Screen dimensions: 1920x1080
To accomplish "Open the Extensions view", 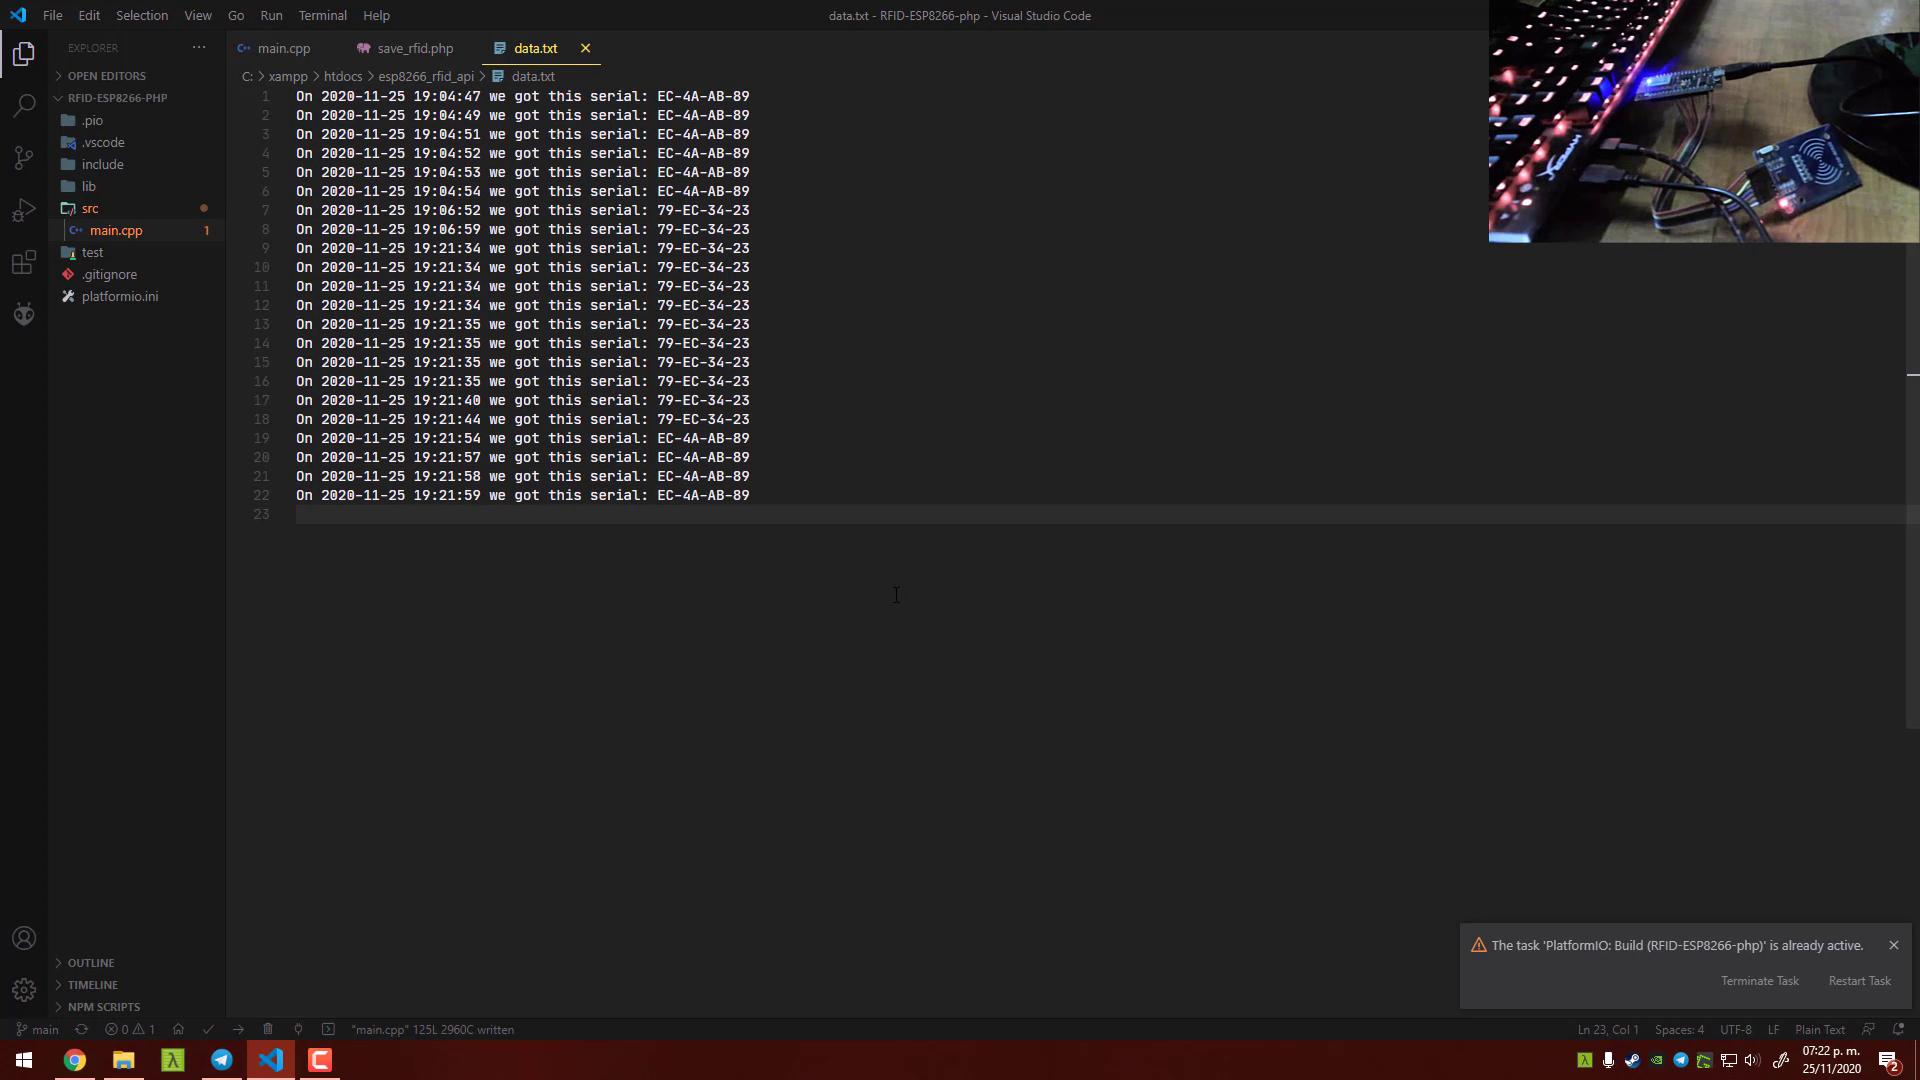I will 24,263.
